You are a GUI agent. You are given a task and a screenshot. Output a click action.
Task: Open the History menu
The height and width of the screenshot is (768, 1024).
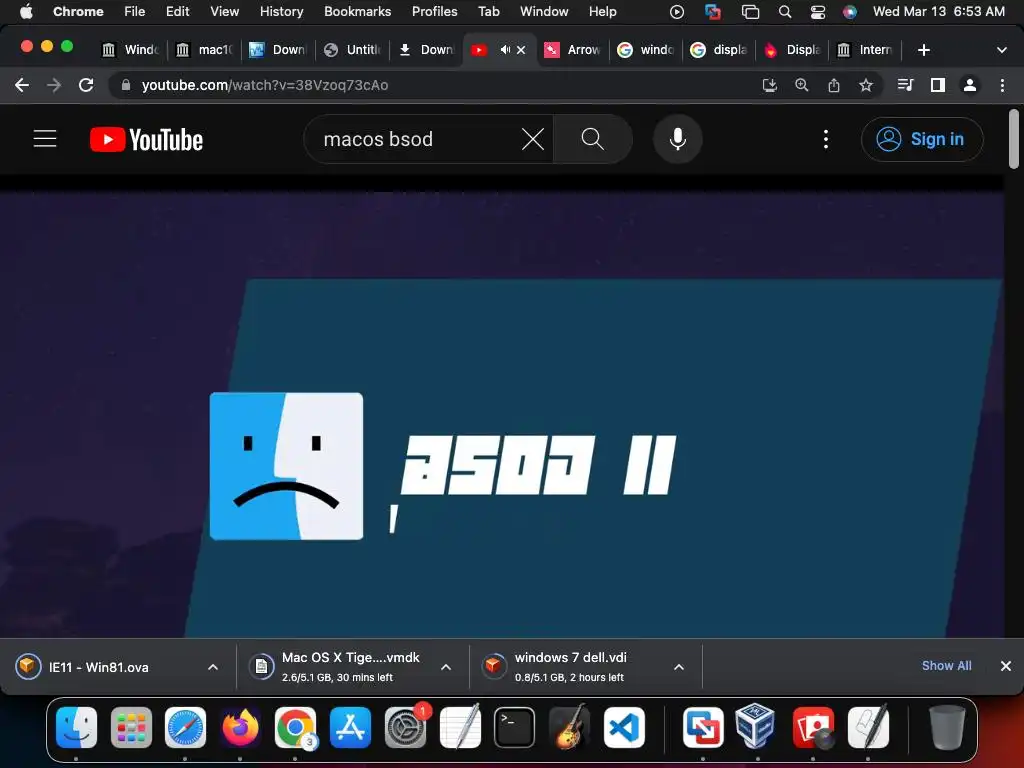point(281,12)
